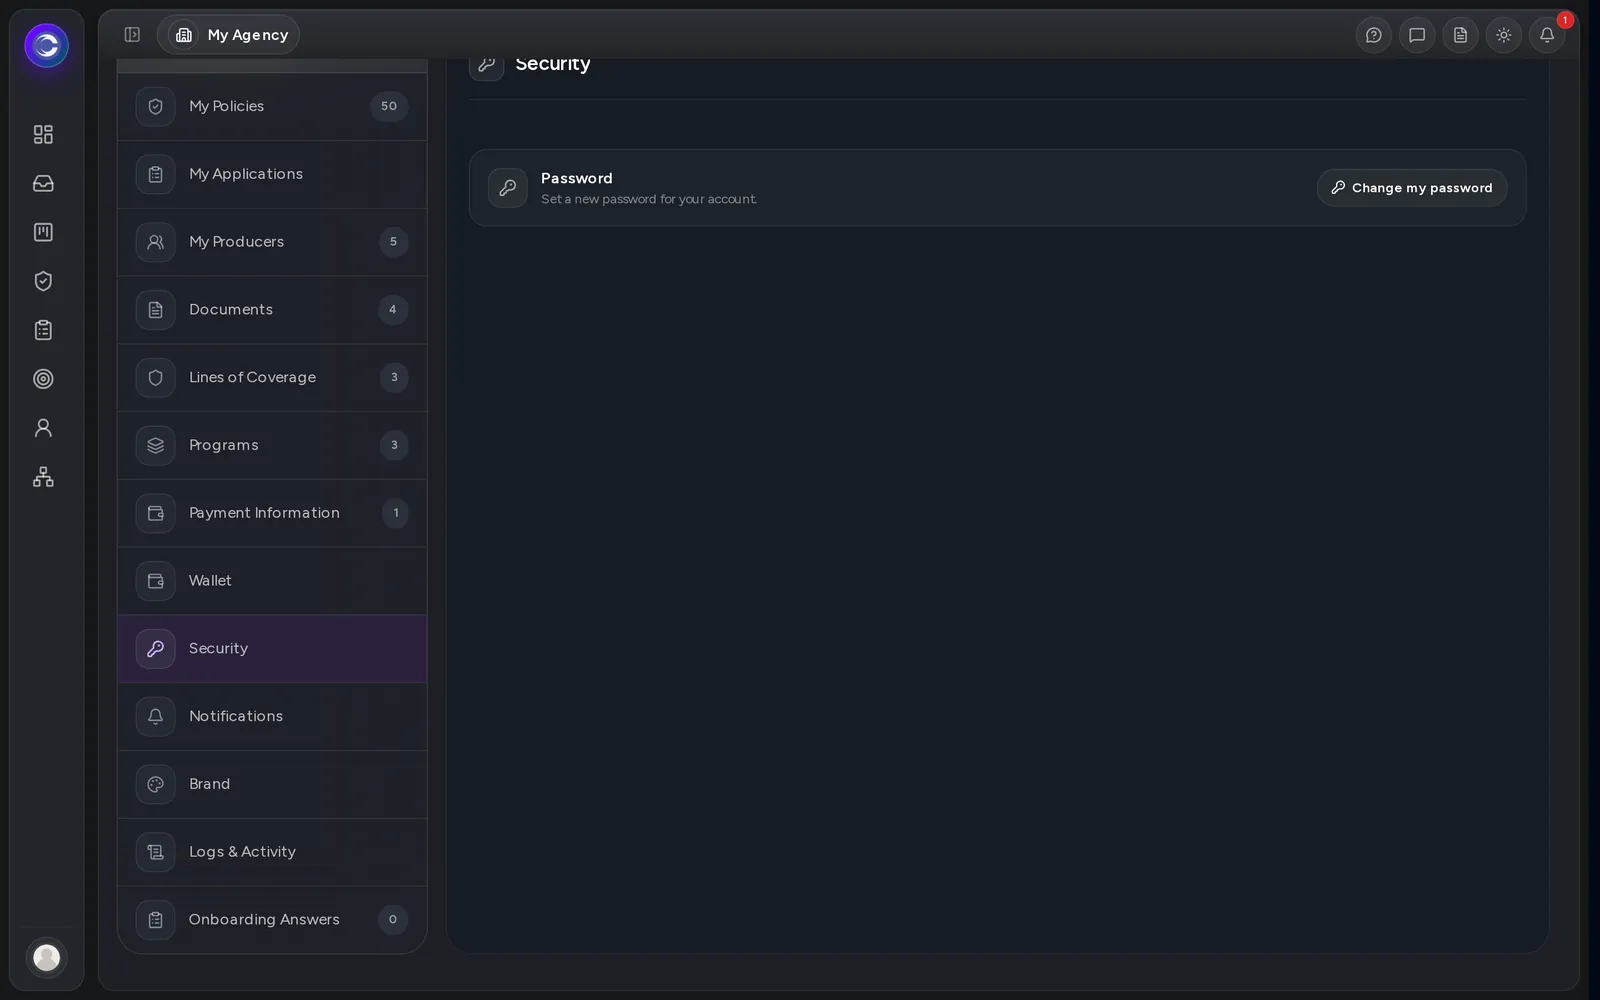The width and height of the screenshot is (1600, 1000).
Task: Toggle the light/dark theme sun icon
Action: [1503, 35]
